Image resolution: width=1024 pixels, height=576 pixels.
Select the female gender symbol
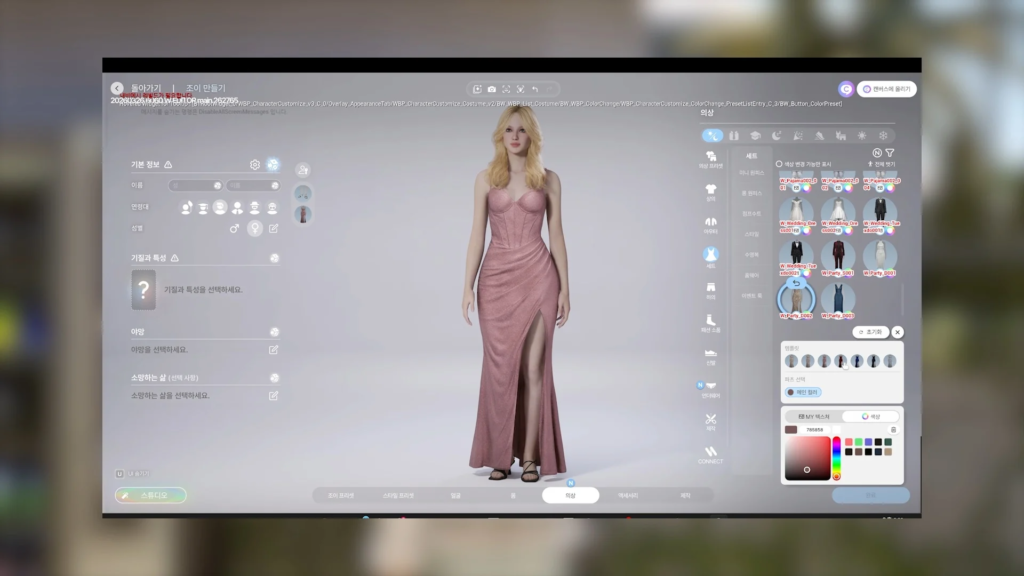[255, 228]
